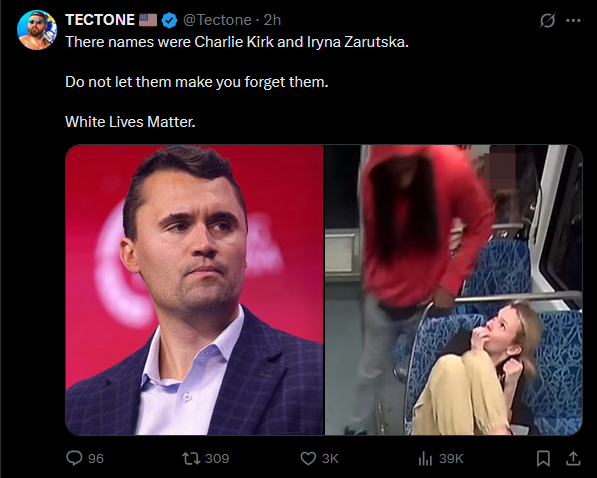Click the 309 reposts count
This screenshot has height=478, width=597.
[217, 458]
